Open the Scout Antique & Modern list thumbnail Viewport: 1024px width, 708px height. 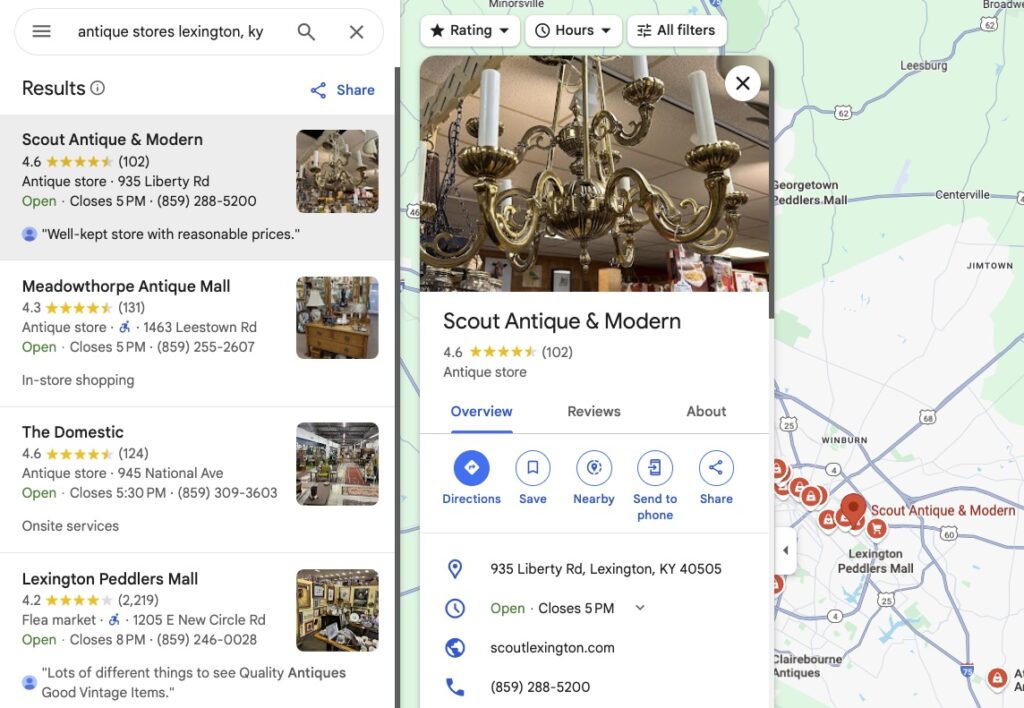(x=337, y=171)
